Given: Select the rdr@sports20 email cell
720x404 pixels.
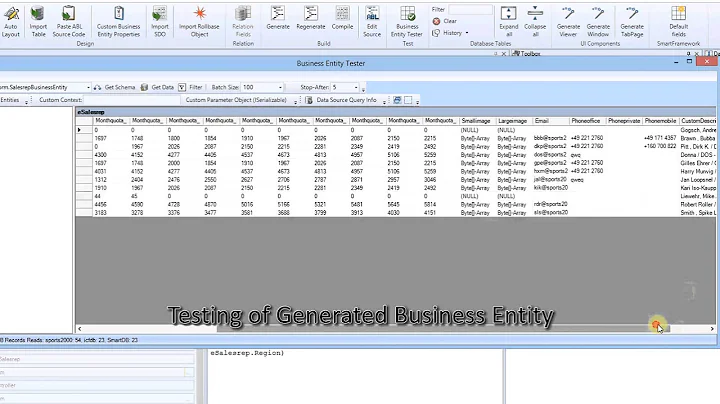Looking at the screenshot, I should click(551, 204).
